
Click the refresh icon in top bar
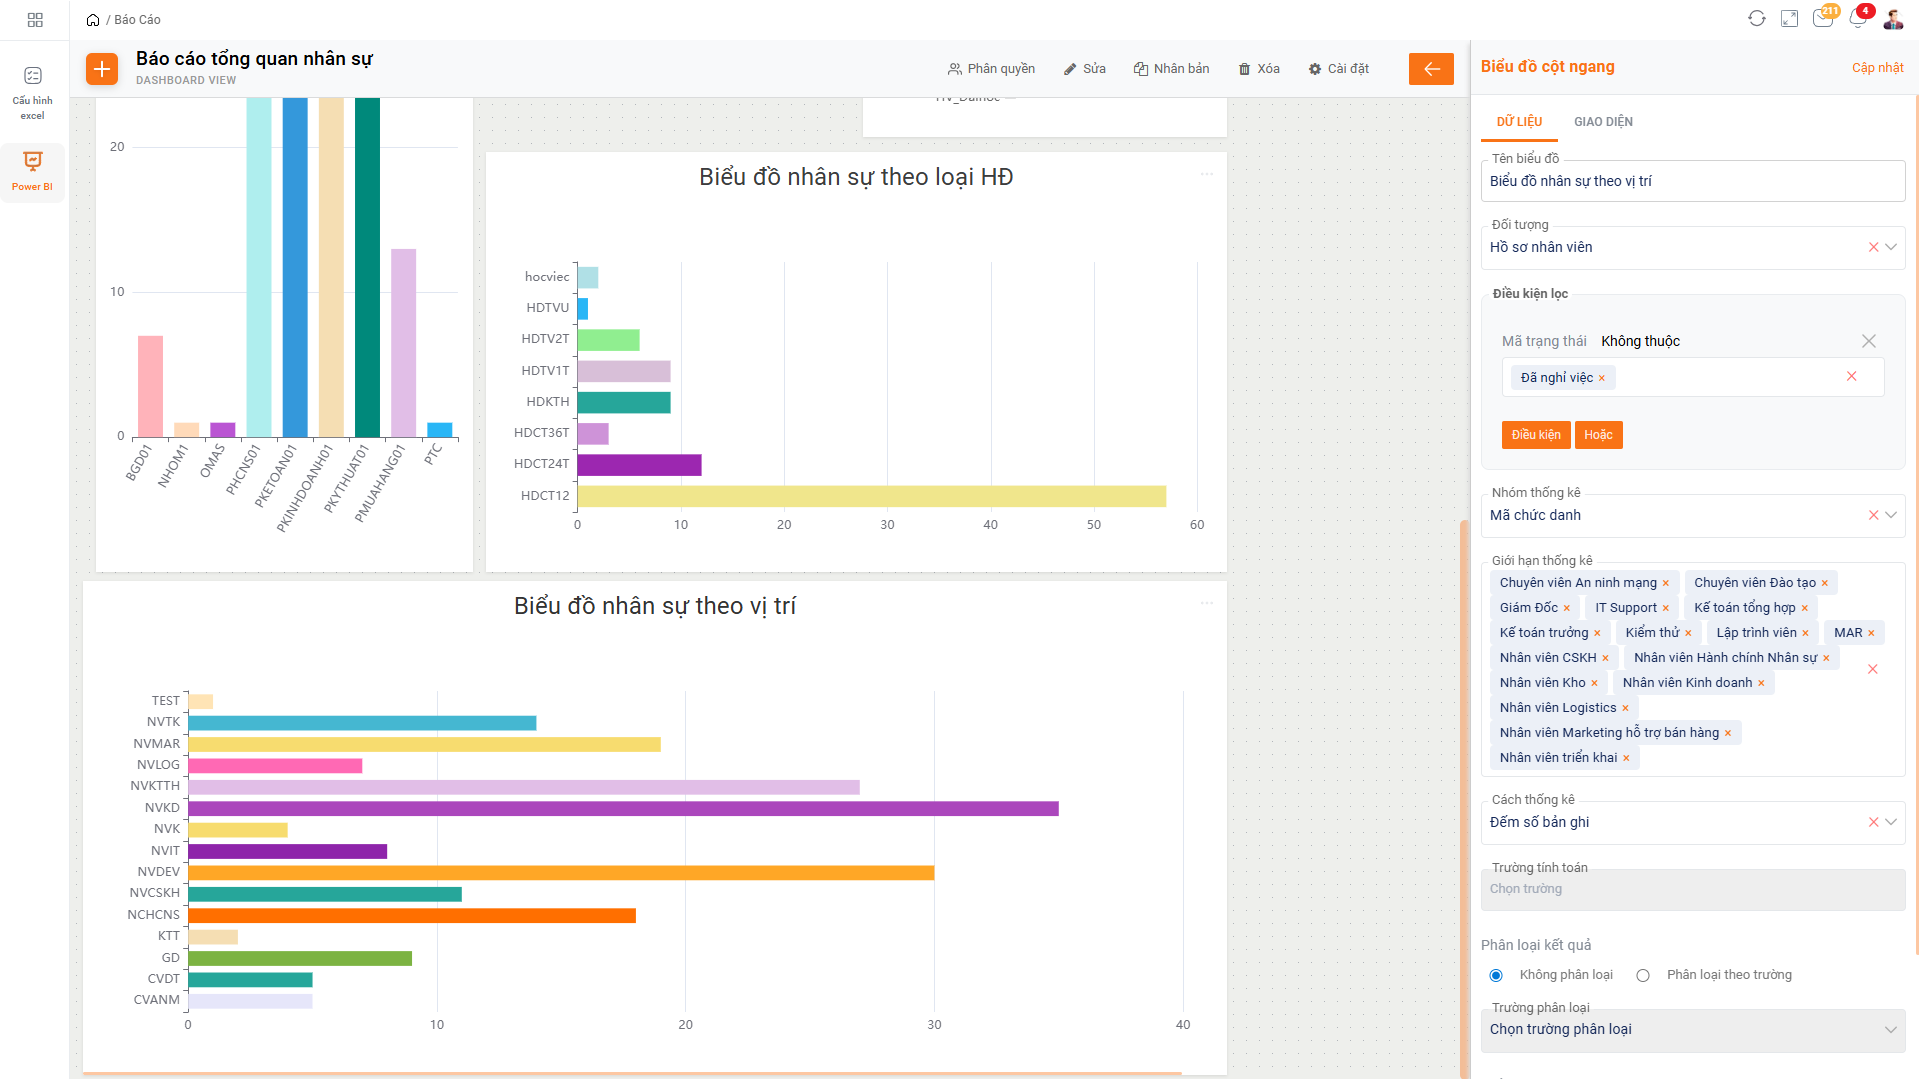[1756, 19]
